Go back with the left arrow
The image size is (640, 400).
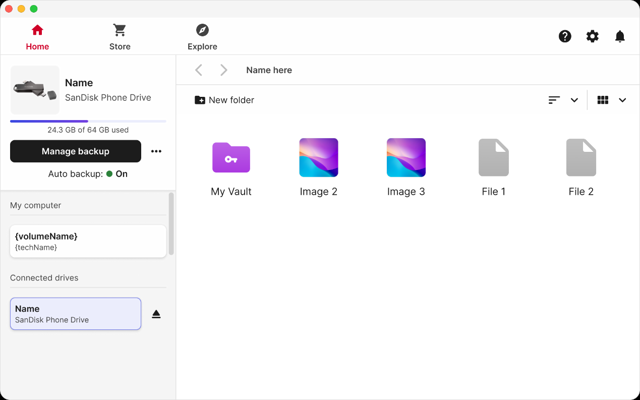pos(199,70)
